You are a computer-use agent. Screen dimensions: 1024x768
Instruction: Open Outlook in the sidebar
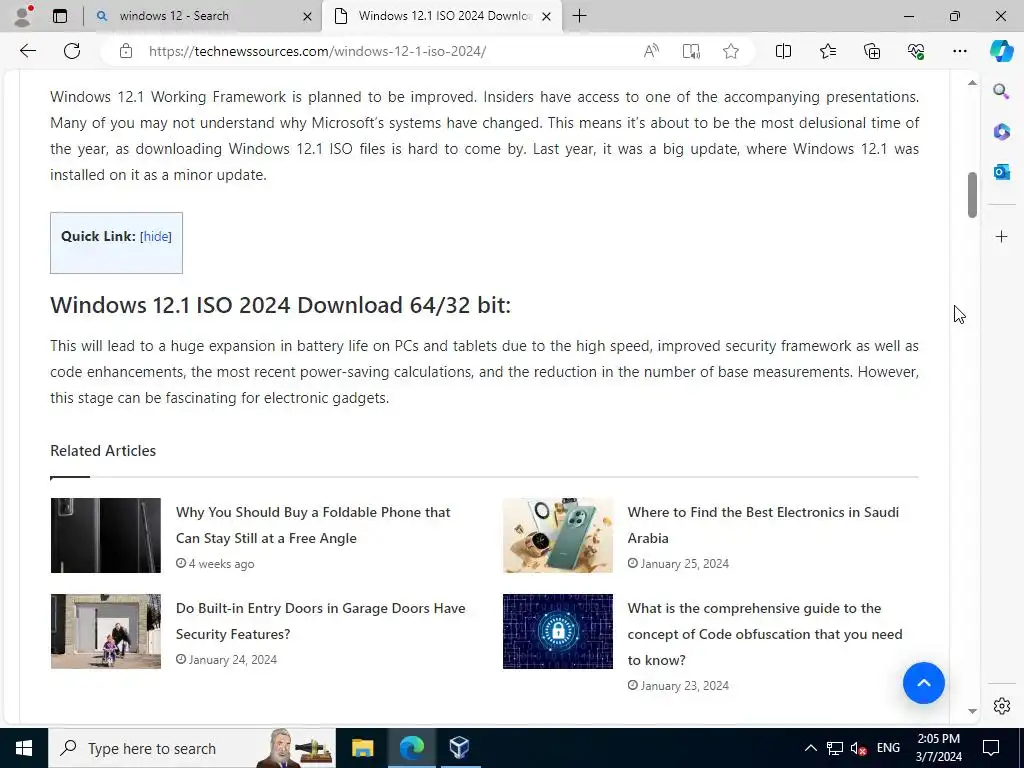pyautogui.click(x=1001, y=172)
